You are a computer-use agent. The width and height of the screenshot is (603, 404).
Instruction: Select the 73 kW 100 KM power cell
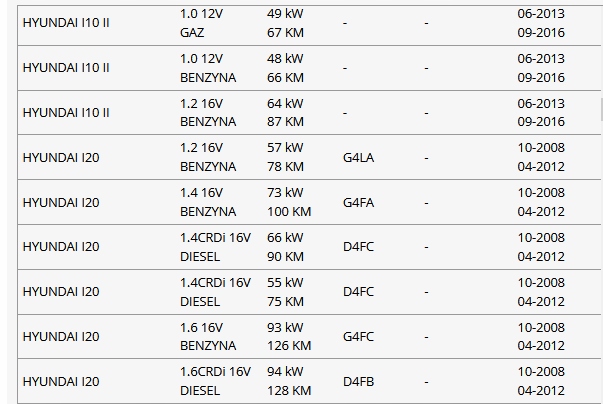point(288,203)
